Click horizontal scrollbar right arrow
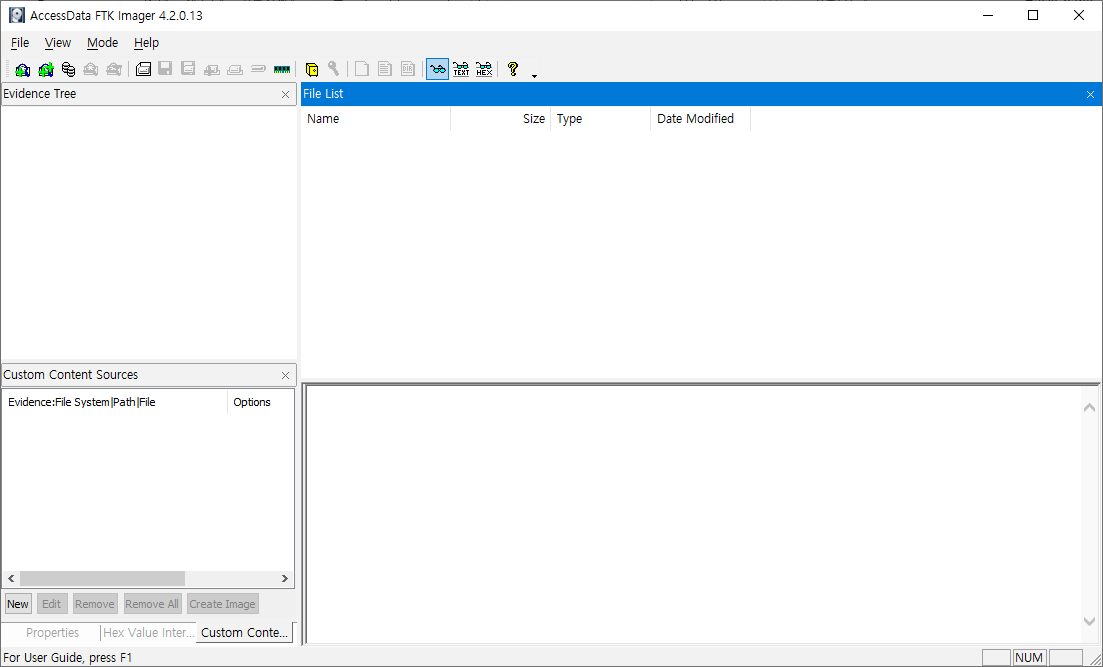The width and height of the screenshot is (1103, 667). [x=285, y=578]
